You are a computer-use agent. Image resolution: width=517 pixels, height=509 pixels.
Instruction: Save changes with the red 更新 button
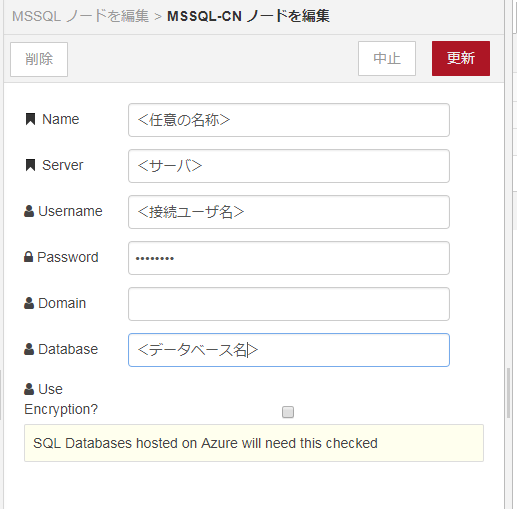[461, 58]
